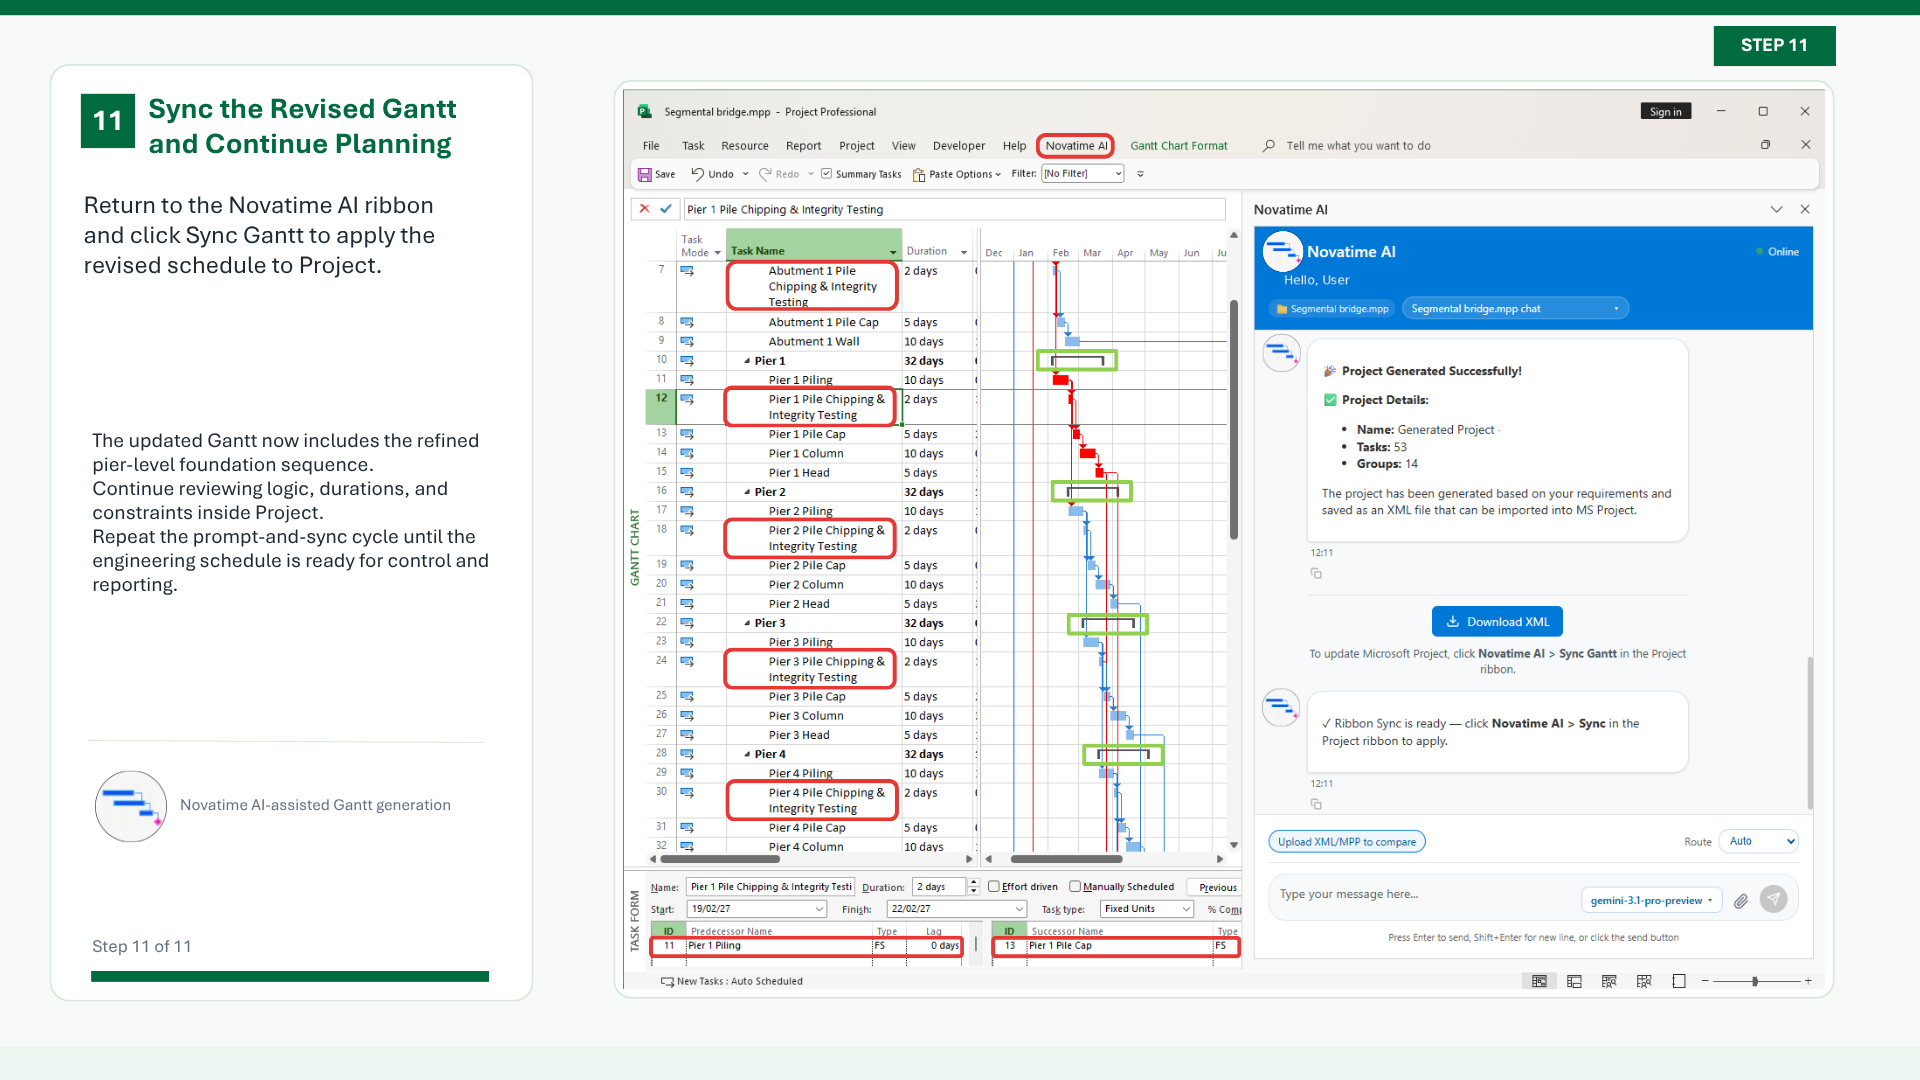Image resolution: width=1920 pixels, height=1080 pixels.
Task: Click the download icon on Download XML
Action: coord(1453,621)
